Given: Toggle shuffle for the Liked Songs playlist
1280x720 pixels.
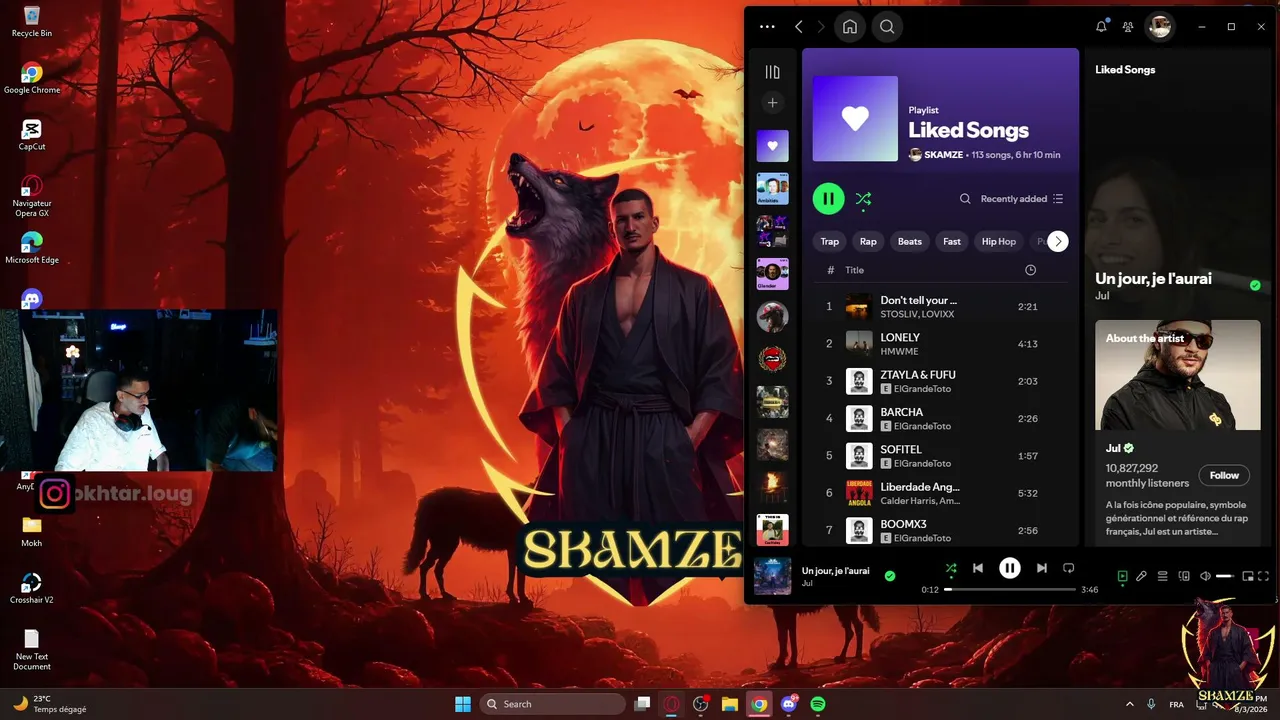Looking at the screenshot, I should tap(864, 199).
